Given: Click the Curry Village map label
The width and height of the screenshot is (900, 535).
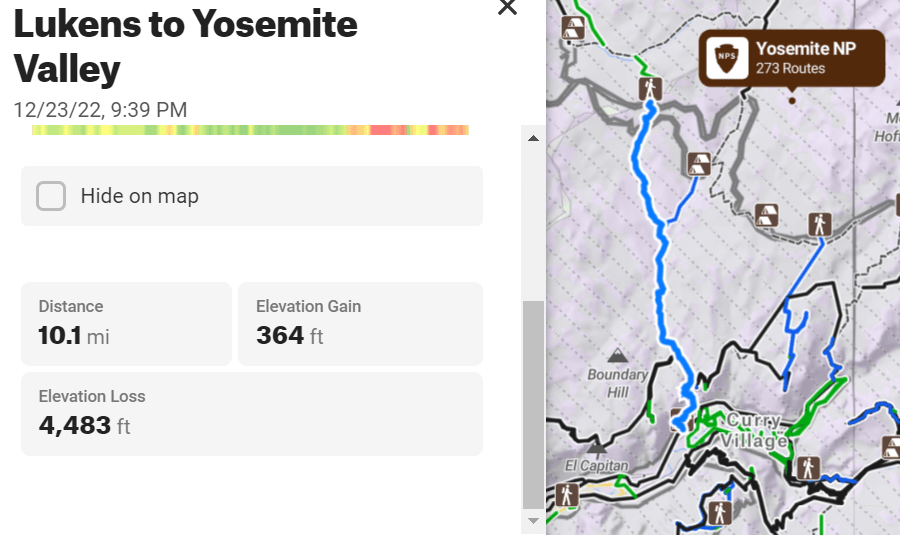Looking at the screenshot, I should (x=757, y=430).
